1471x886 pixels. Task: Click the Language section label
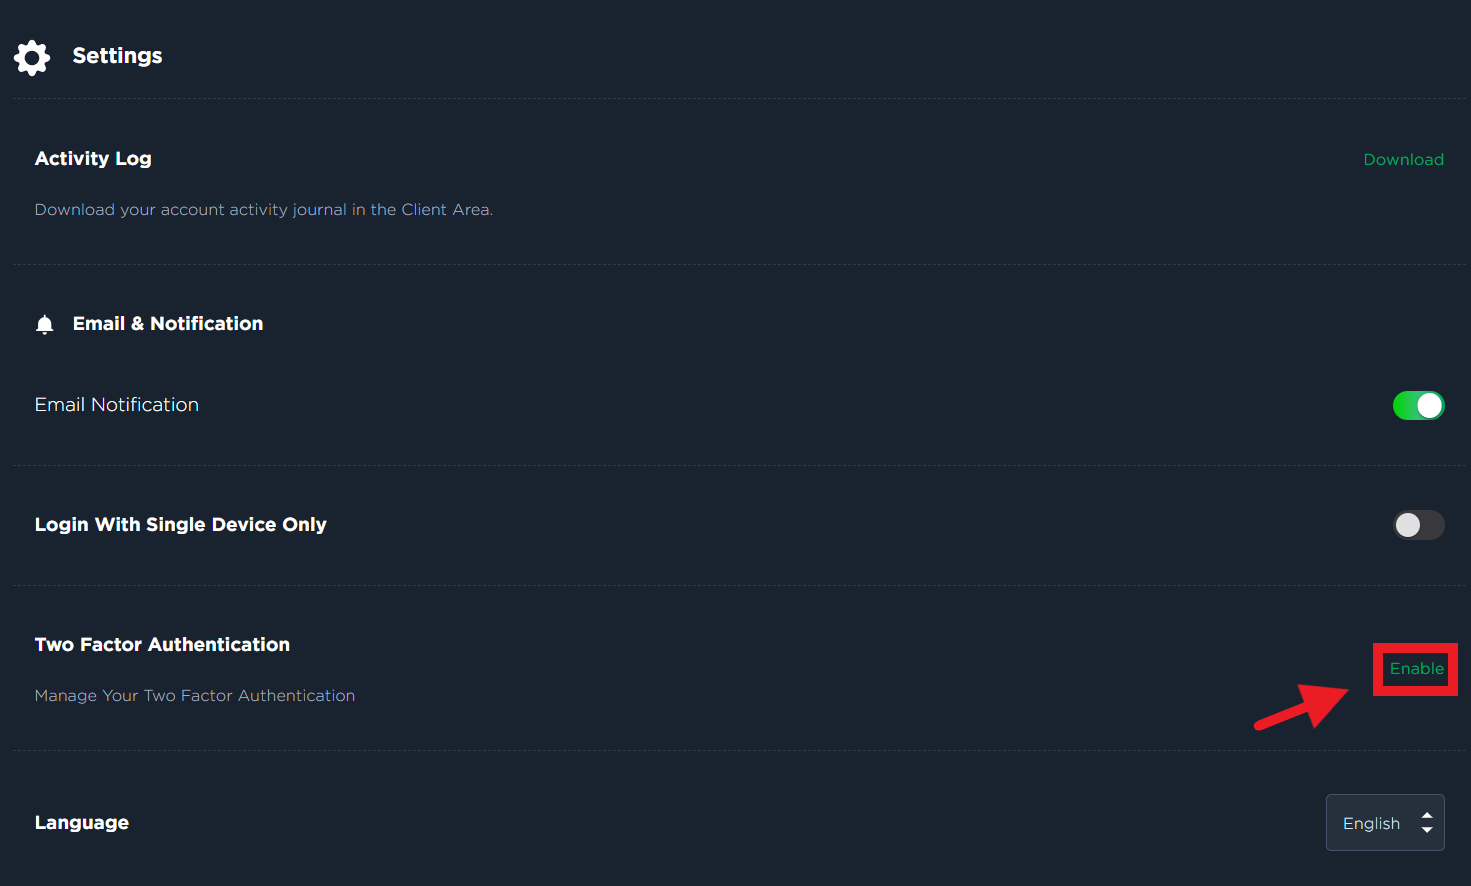coord(82,822)
